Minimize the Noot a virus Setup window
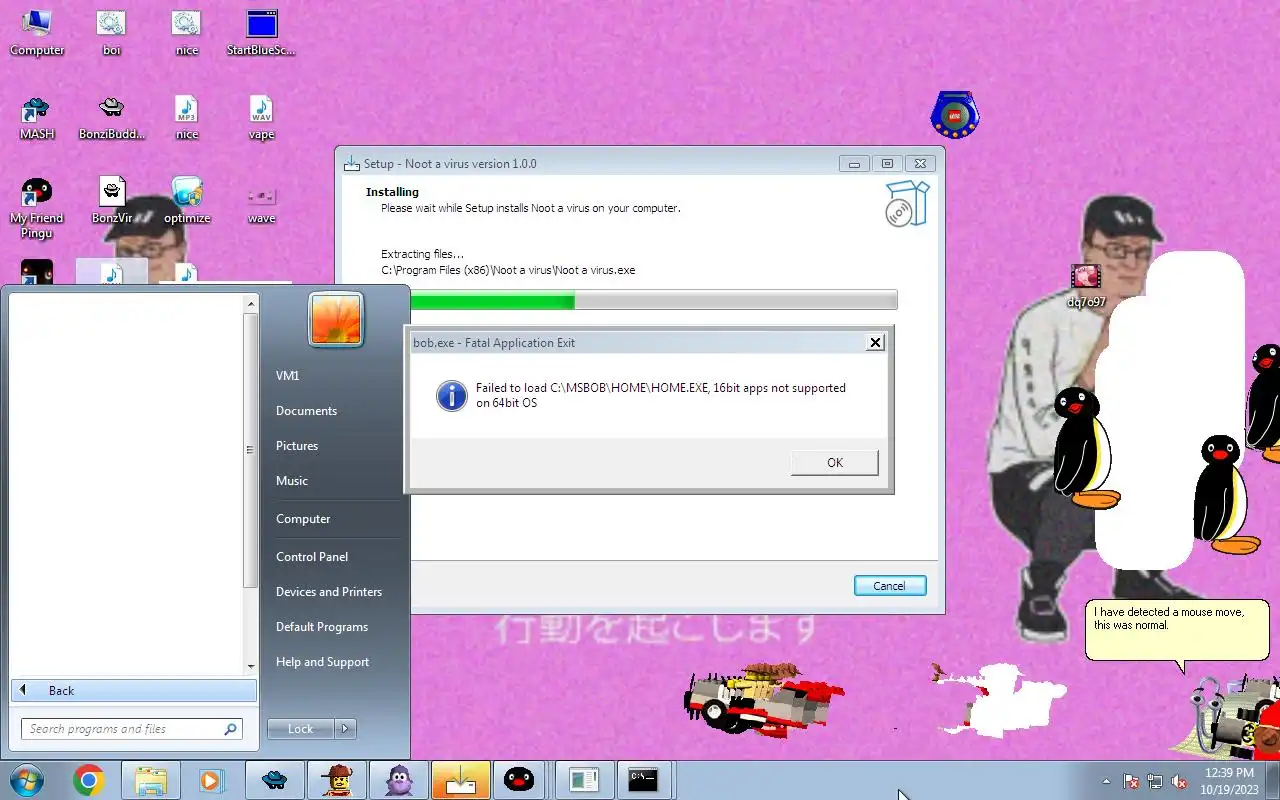This screenshot has height=800, width=1280. click(x=853, y=163)
